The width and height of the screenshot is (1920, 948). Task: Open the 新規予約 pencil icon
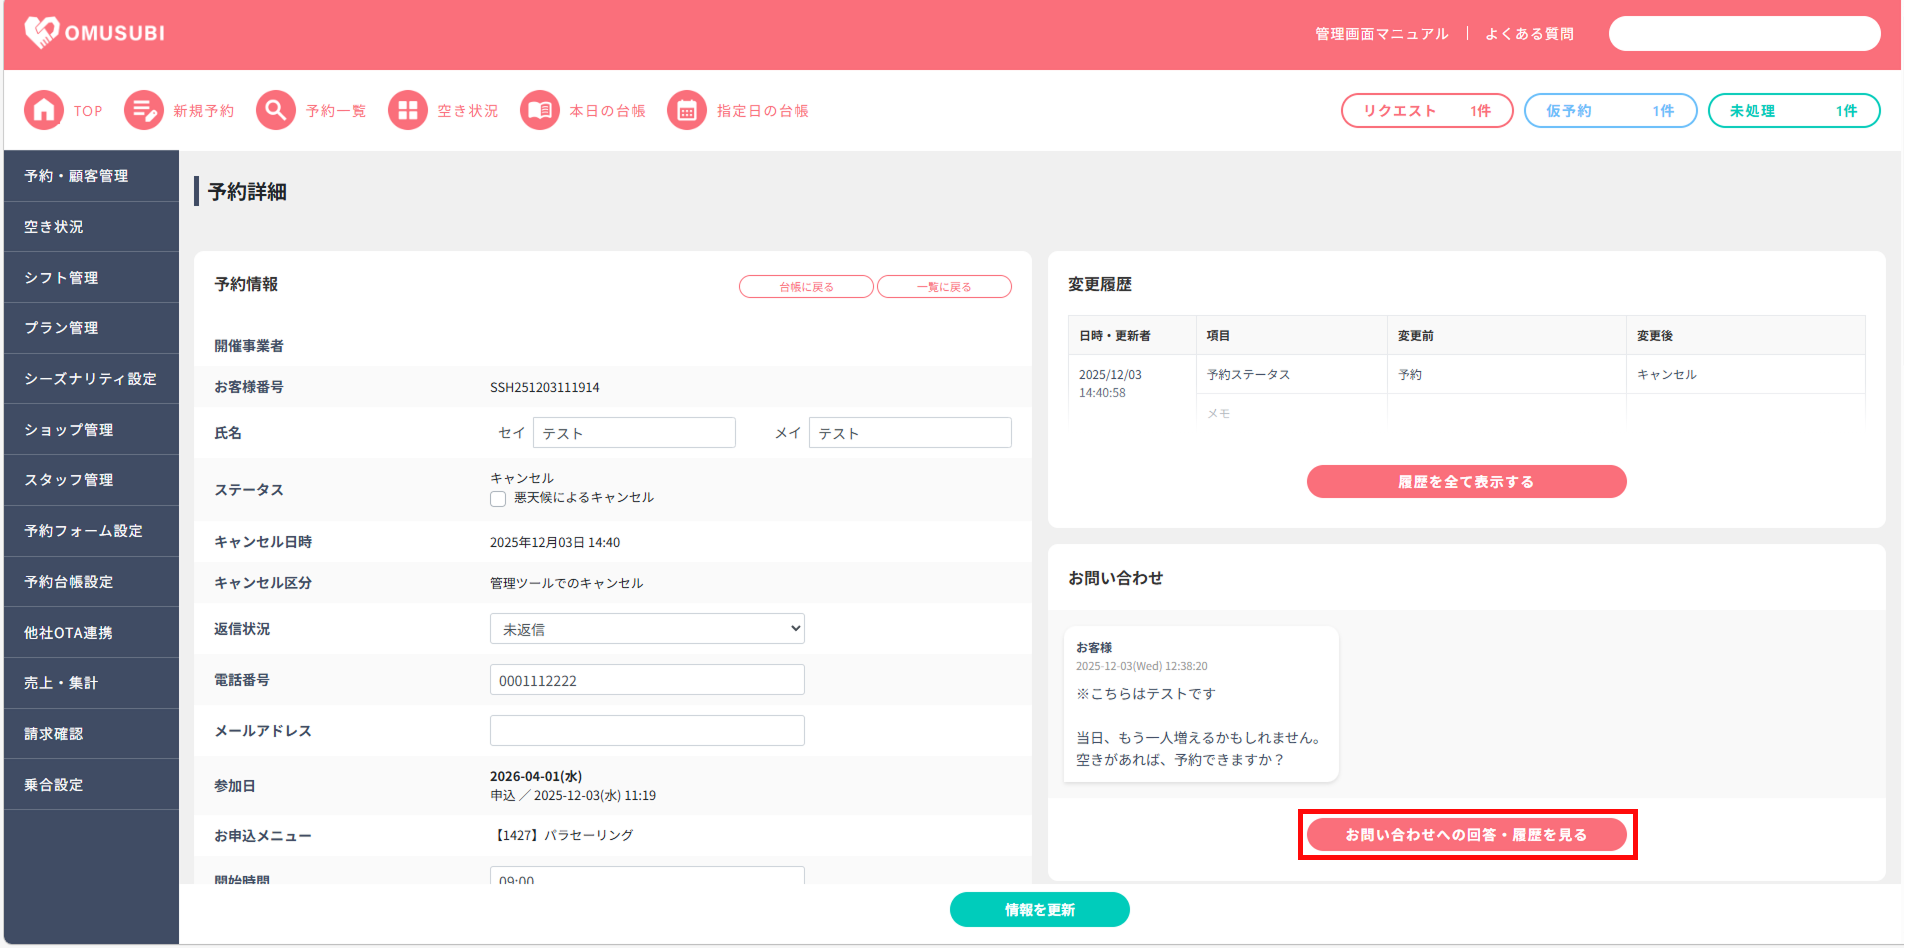(144, 110)
